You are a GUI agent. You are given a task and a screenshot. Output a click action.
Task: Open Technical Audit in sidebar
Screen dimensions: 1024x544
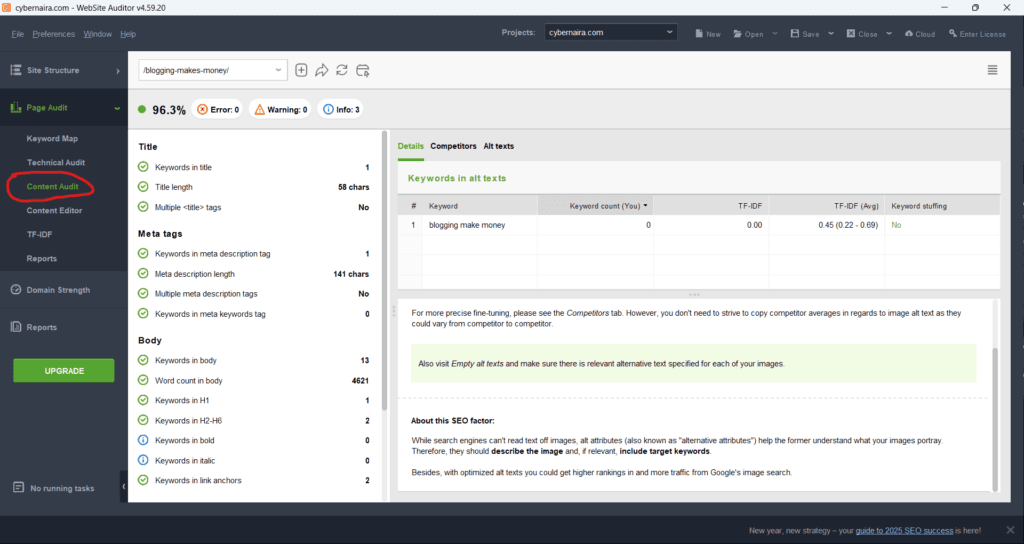(56, 162)
